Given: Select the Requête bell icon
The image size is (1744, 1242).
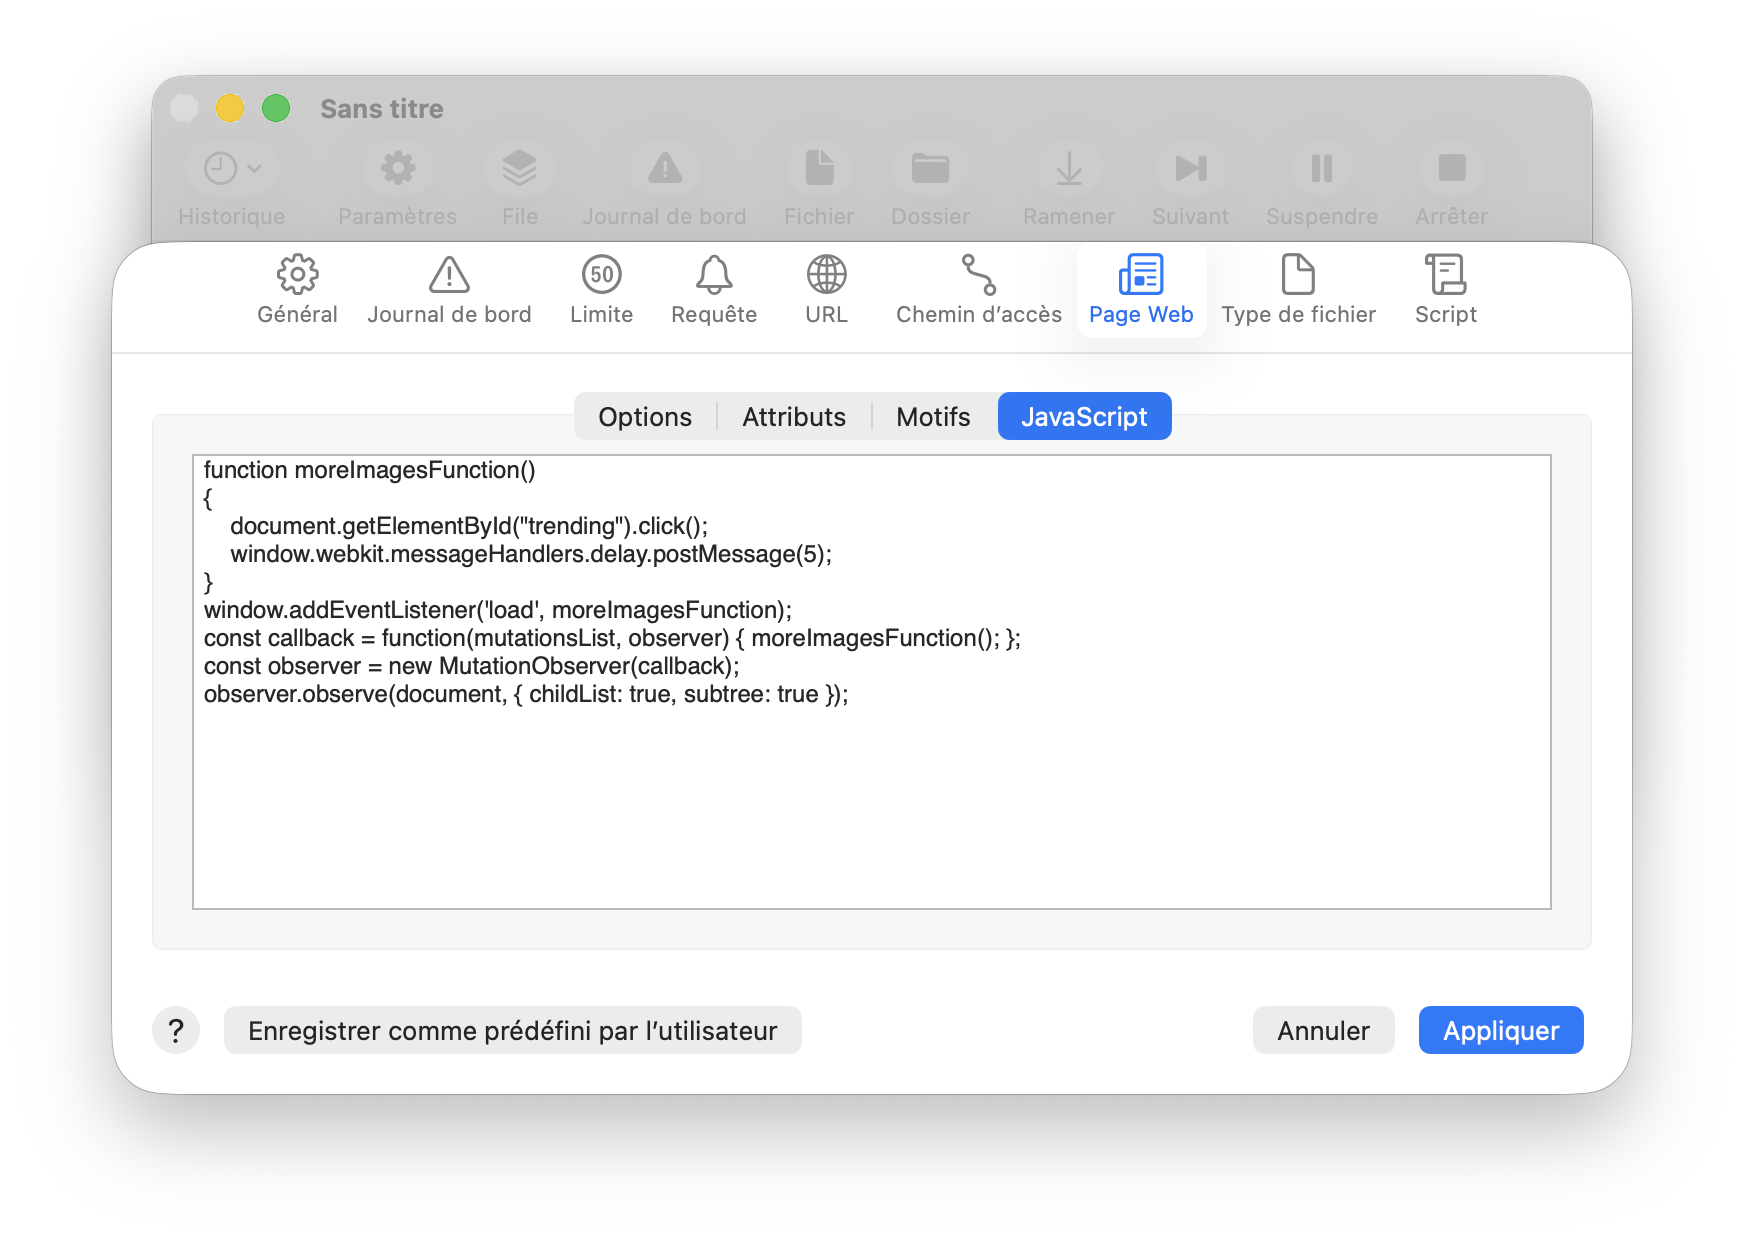Looking at the screenshot, I should pos(714,275).
